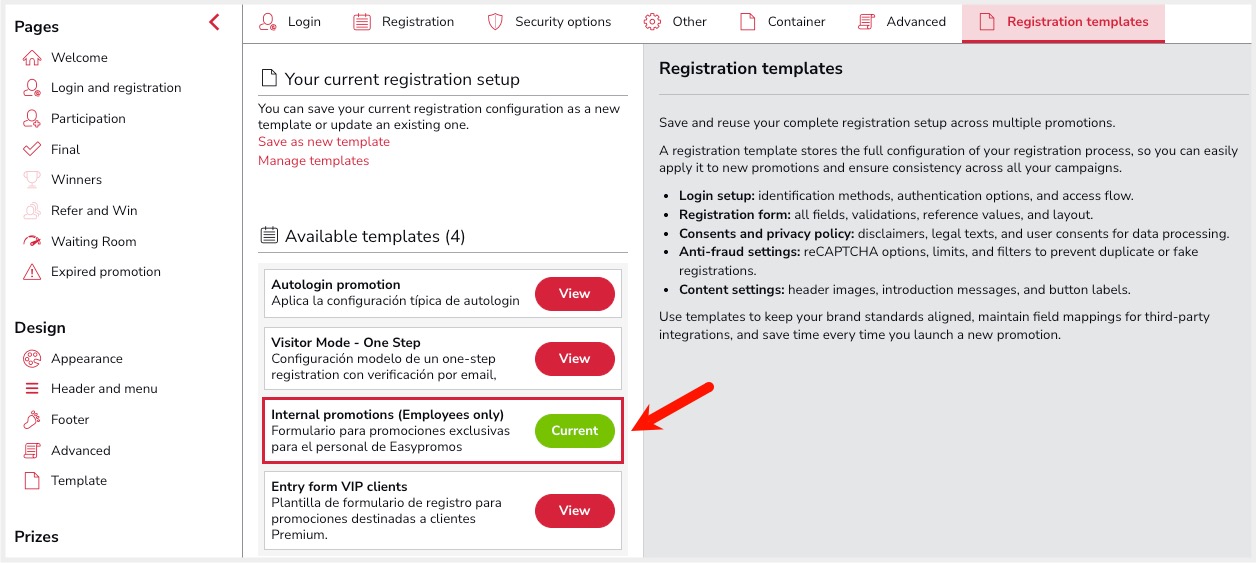1256x563 pixels.
Task: View the Autologin promotion template
Action: [574, 294]
